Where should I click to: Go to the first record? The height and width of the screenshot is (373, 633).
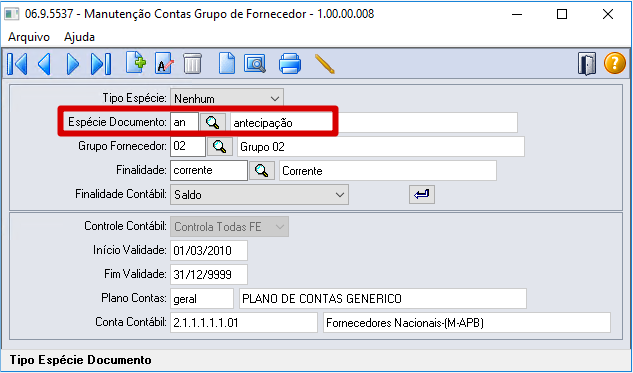click(x=17, y=64)
